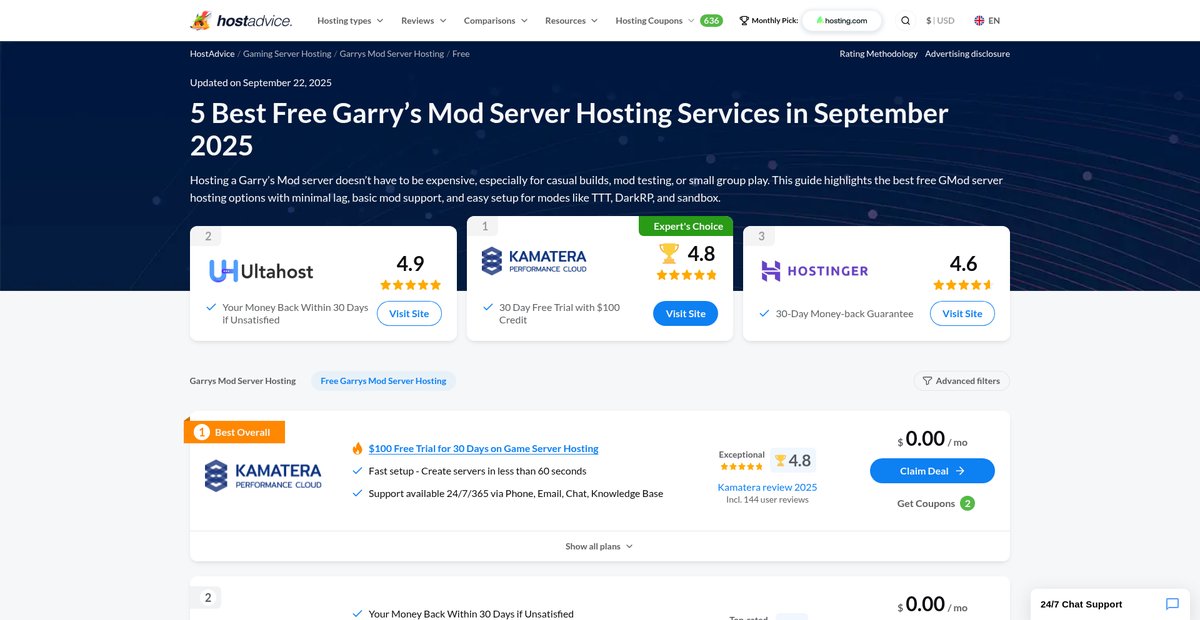Viewport: 1200px width, 620px height.
Task: Click the Ultahost logo in top card
Action: point(261,271)
